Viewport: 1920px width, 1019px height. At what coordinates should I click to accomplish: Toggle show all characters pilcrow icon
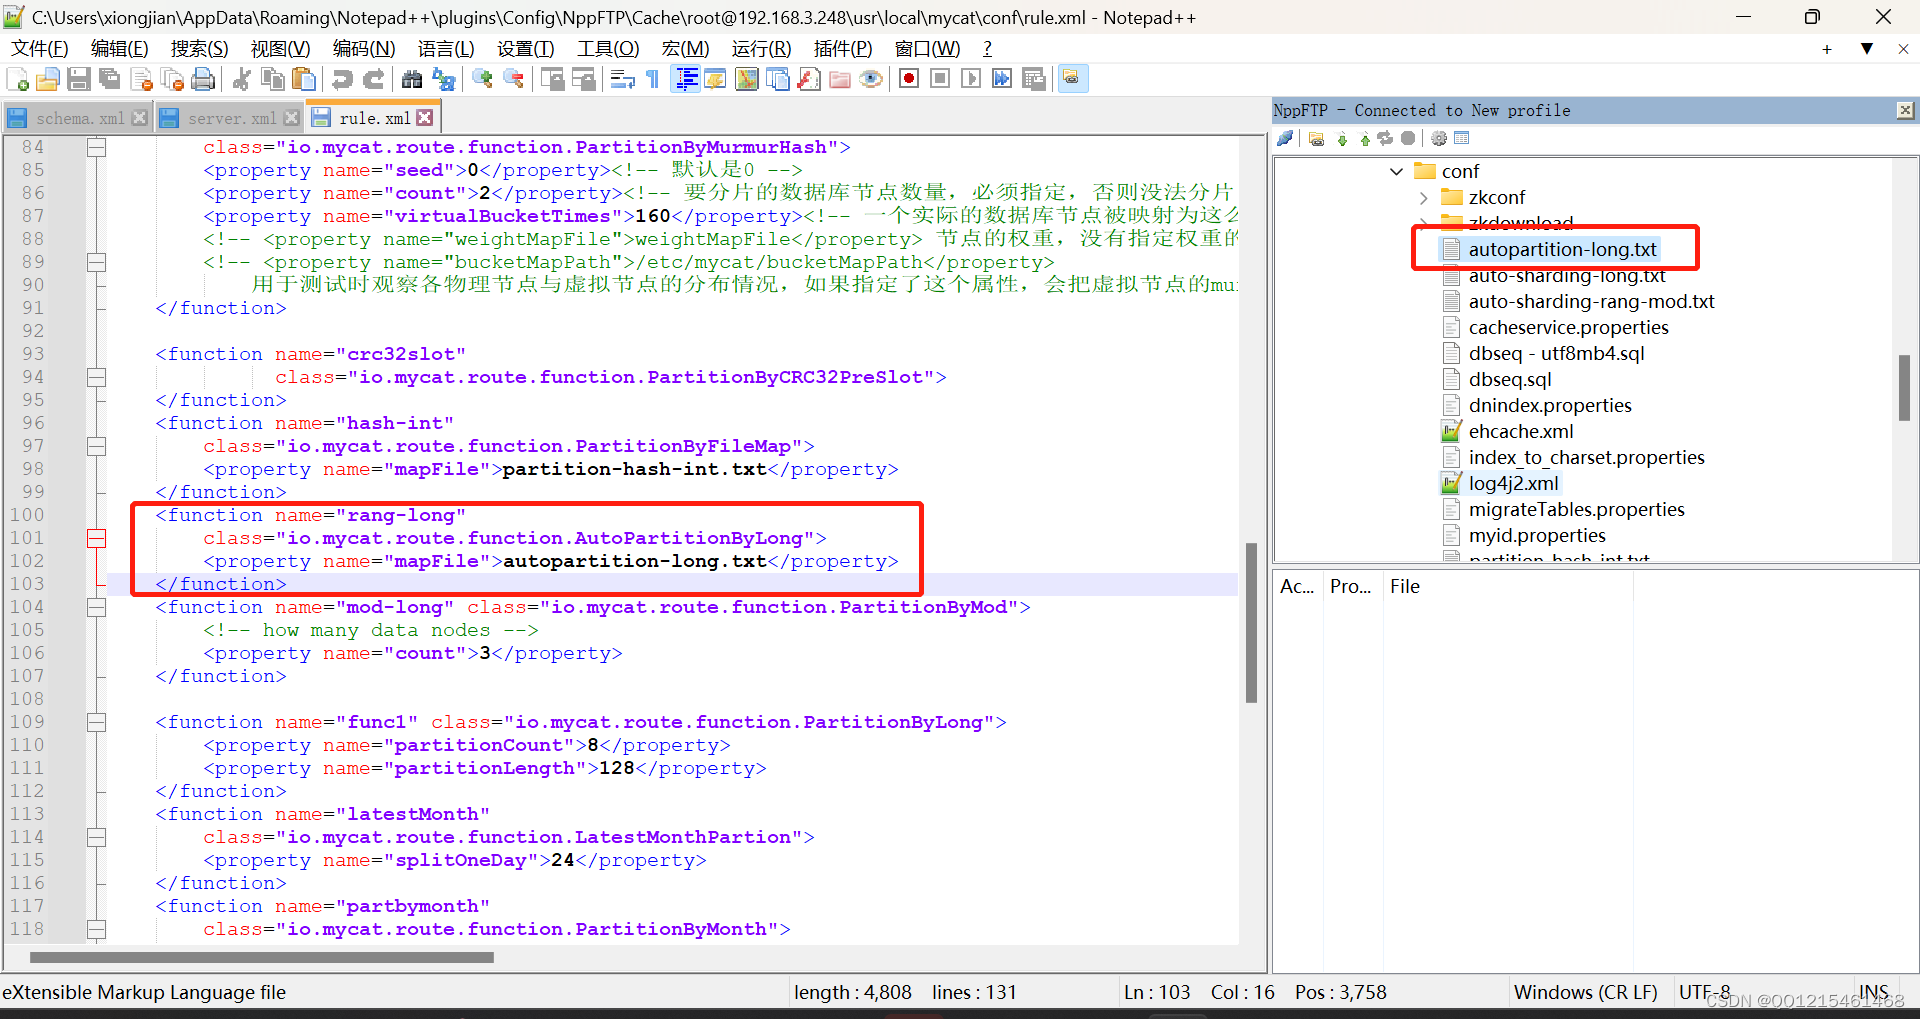pyautogui.click(x=653, y=80)
